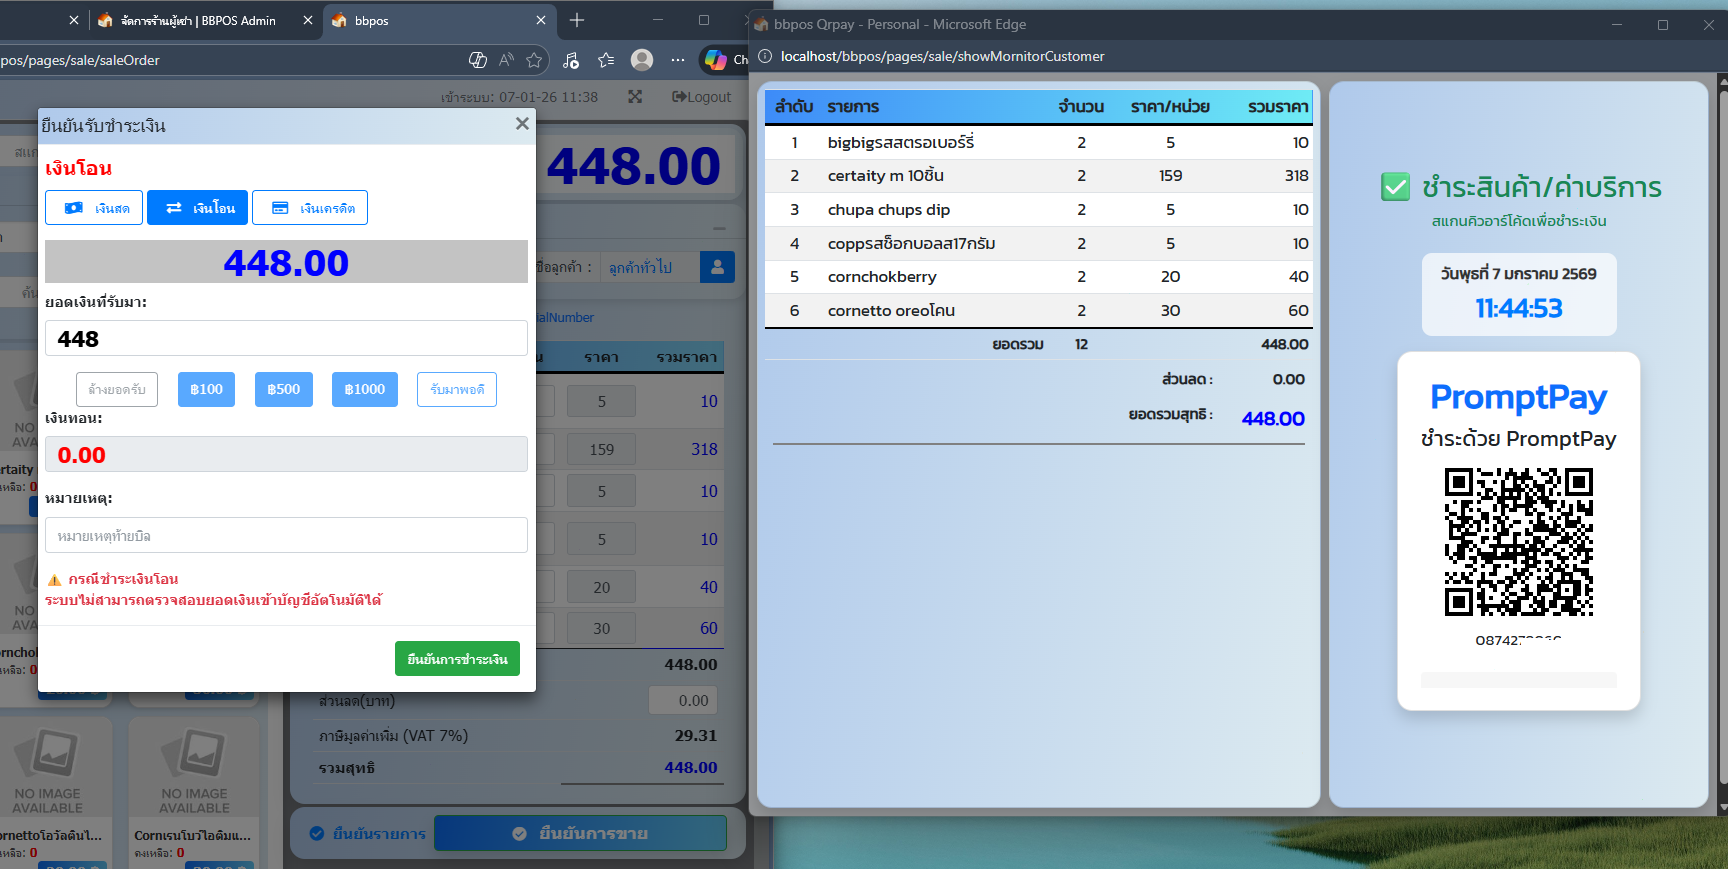Screen dimensions: 1728x869
Task: Maximize the Qrpay Edge window
Action: pos(1663,24)
